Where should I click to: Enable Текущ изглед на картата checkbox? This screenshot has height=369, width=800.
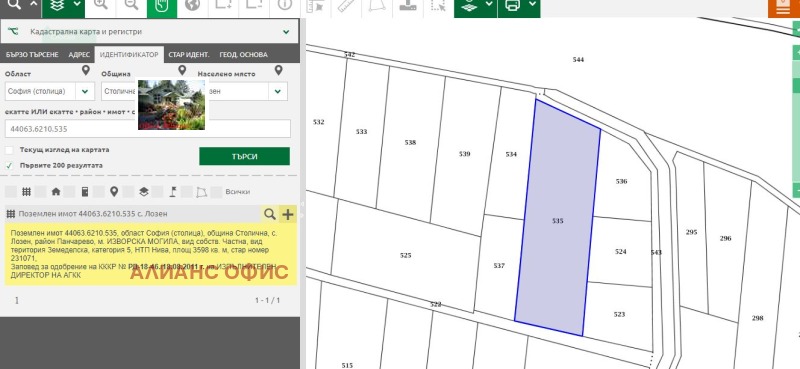click(9, 150)
